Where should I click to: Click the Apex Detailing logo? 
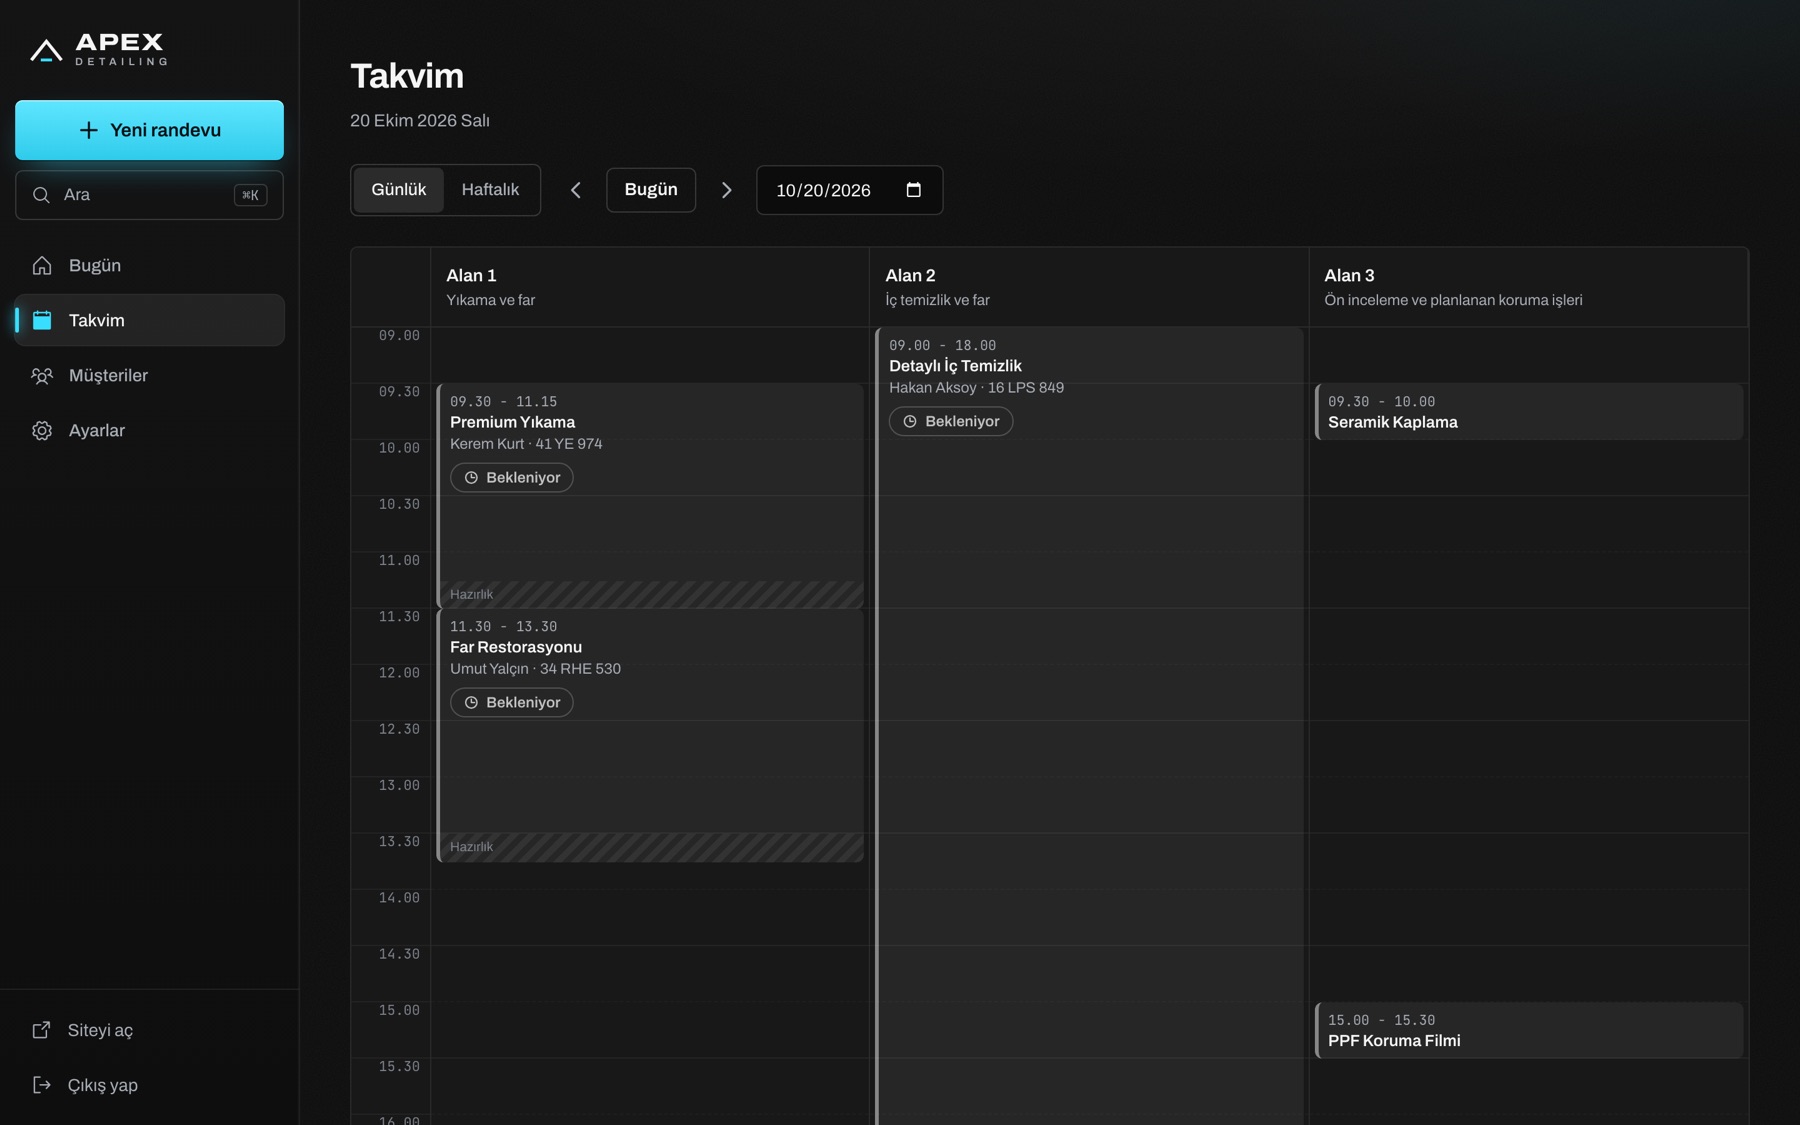click(x=98, y=48)
